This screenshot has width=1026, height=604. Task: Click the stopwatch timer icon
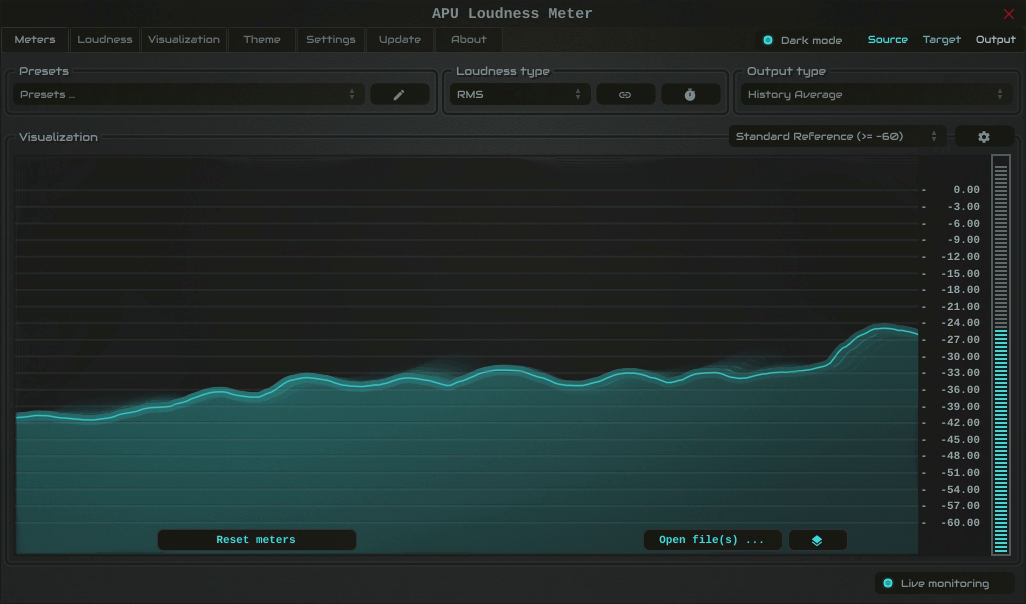click(x=690, y=95)
